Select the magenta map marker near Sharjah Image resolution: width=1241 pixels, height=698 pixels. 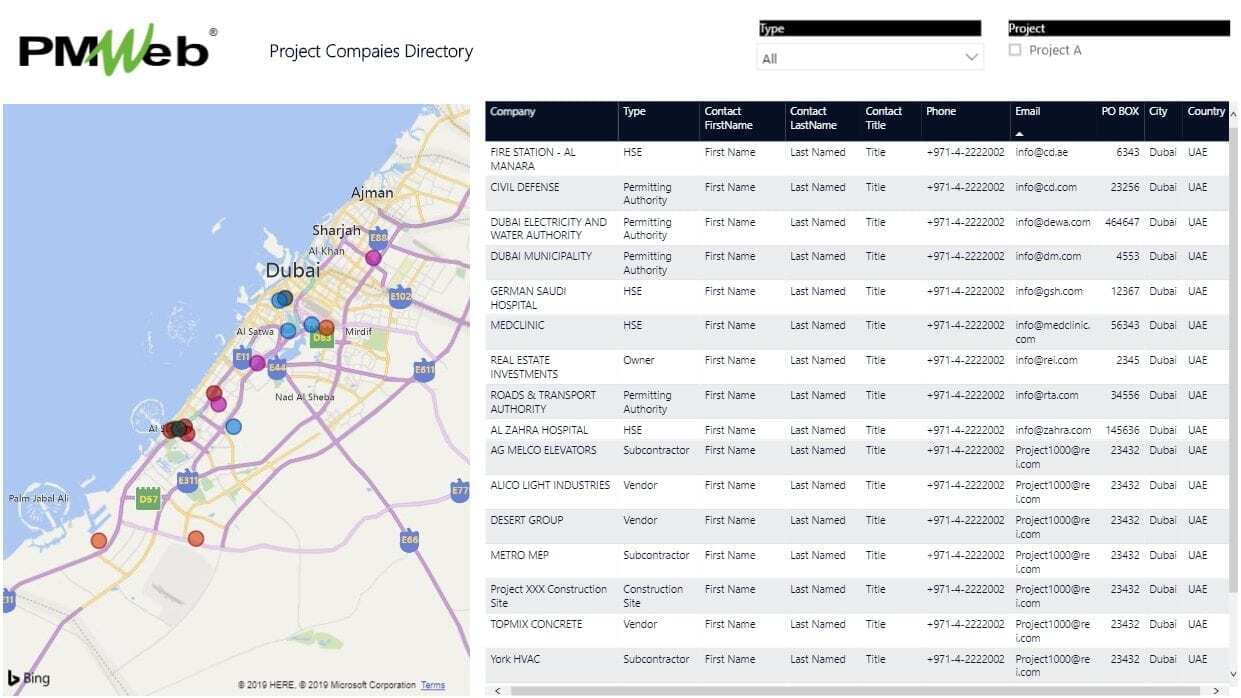click(x=373, y=258)
